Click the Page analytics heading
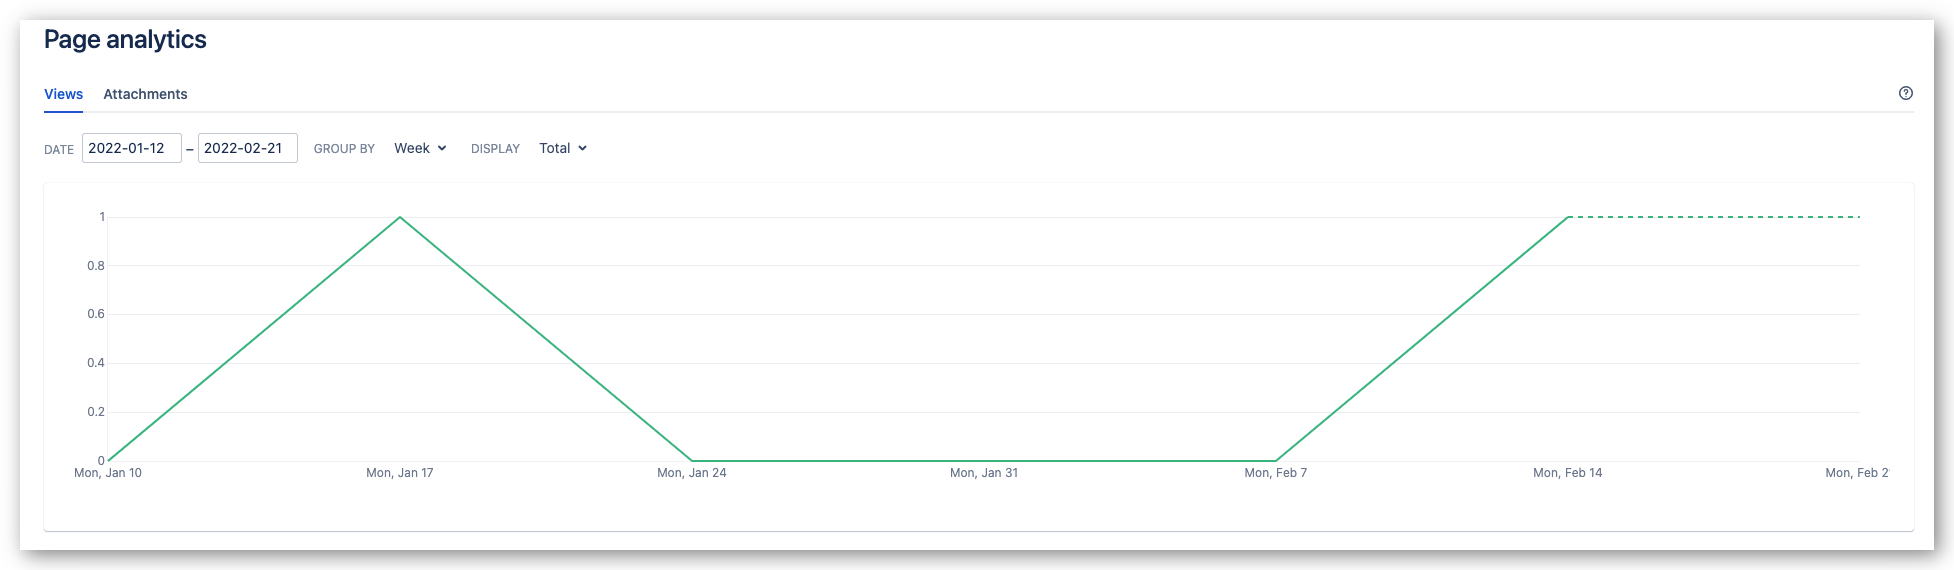This screenshot has height=570, width=1954. click(x=125, y=39)
